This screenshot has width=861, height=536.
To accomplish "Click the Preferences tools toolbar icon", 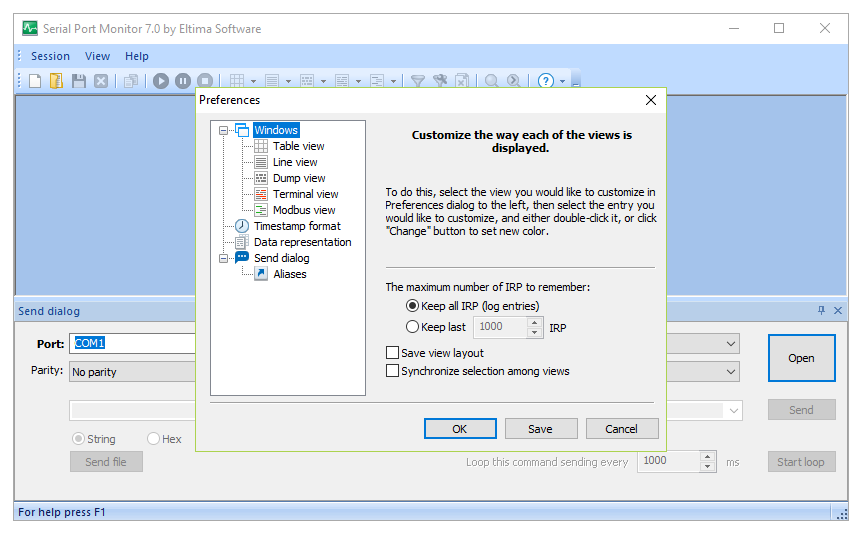I will click(x=440, y=81).
